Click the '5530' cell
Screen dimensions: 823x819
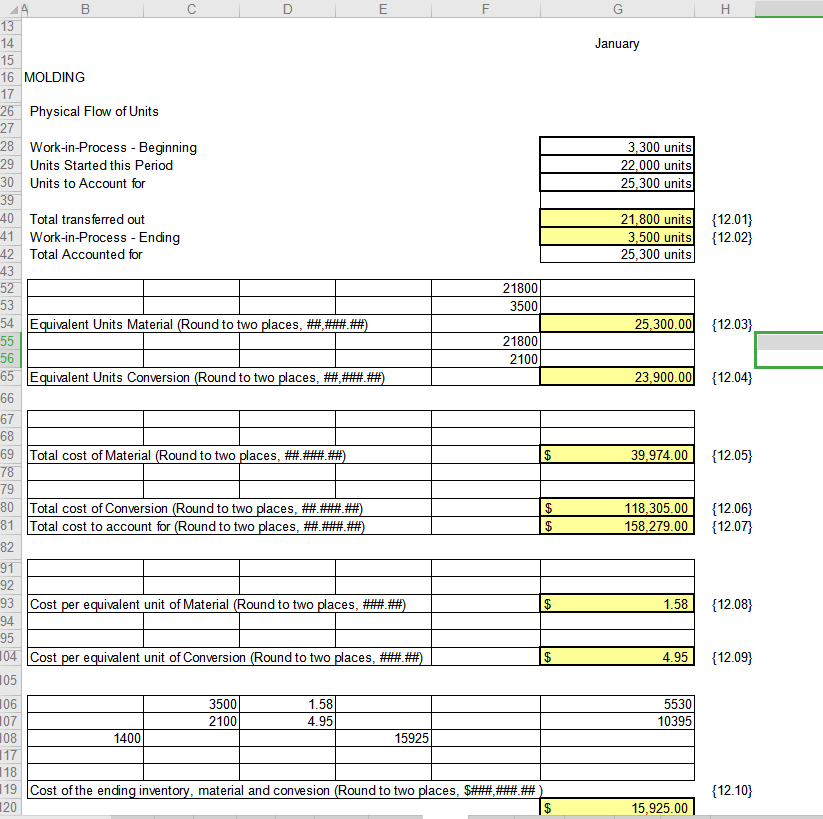point(617,704)
